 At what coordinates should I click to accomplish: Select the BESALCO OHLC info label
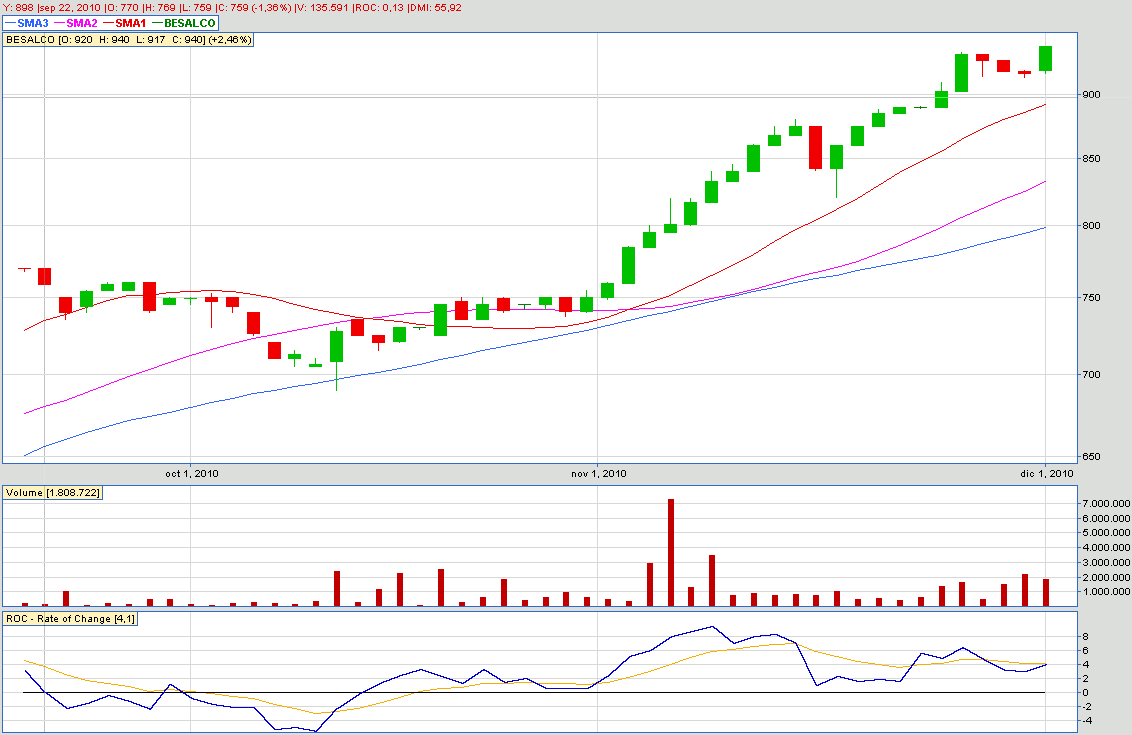coord(129,40)
